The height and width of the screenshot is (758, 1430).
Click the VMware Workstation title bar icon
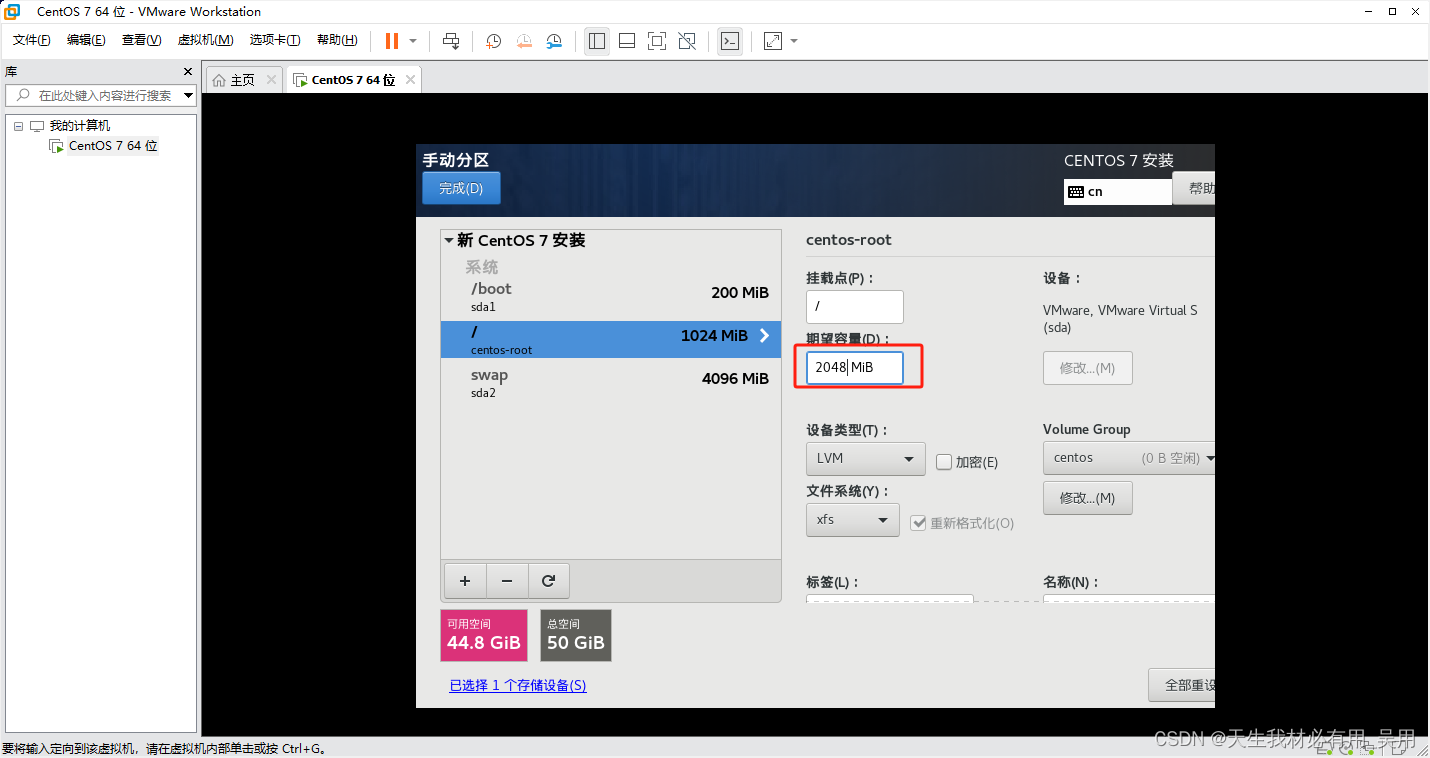(12, 12)
